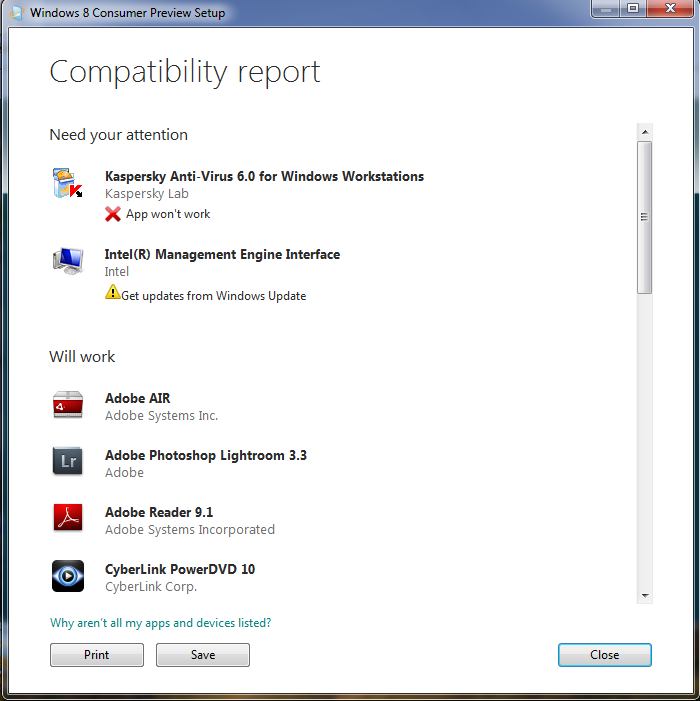Click 'Adobe Systems Inc.' publisher text

(x=161, y=416)
